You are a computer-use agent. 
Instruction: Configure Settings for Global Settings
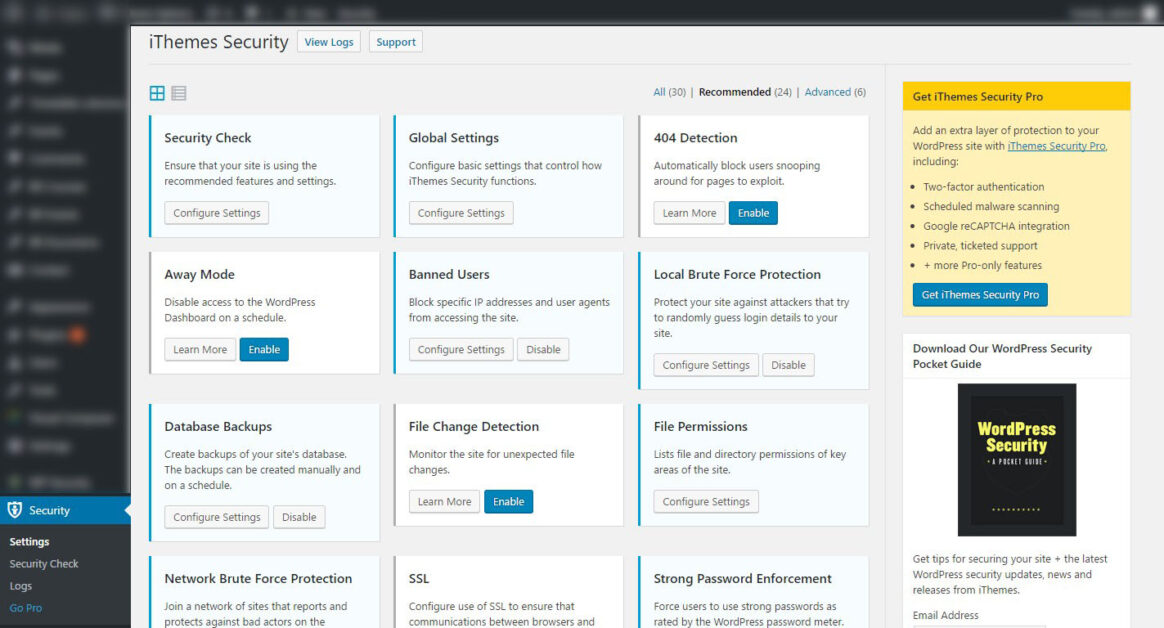point(461,213)
